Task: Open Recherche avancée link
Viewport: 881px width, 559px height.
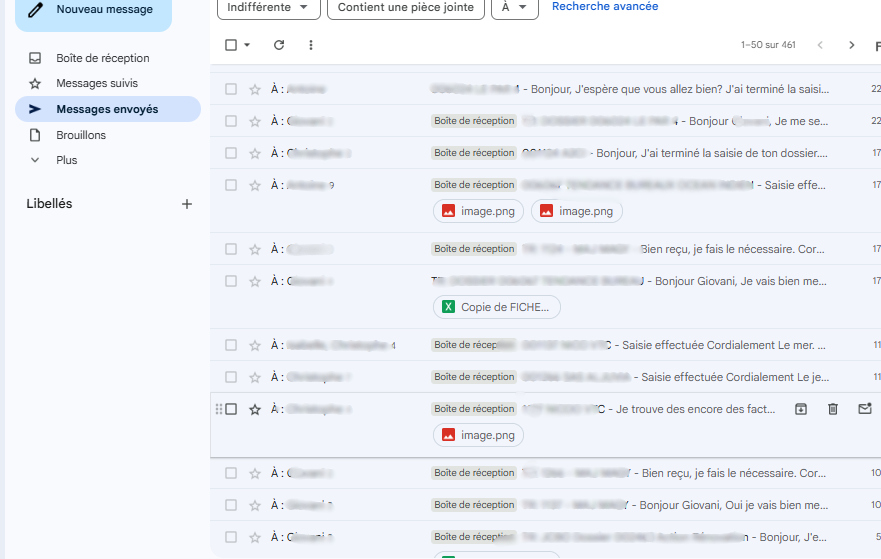Action: pos(605,6)
